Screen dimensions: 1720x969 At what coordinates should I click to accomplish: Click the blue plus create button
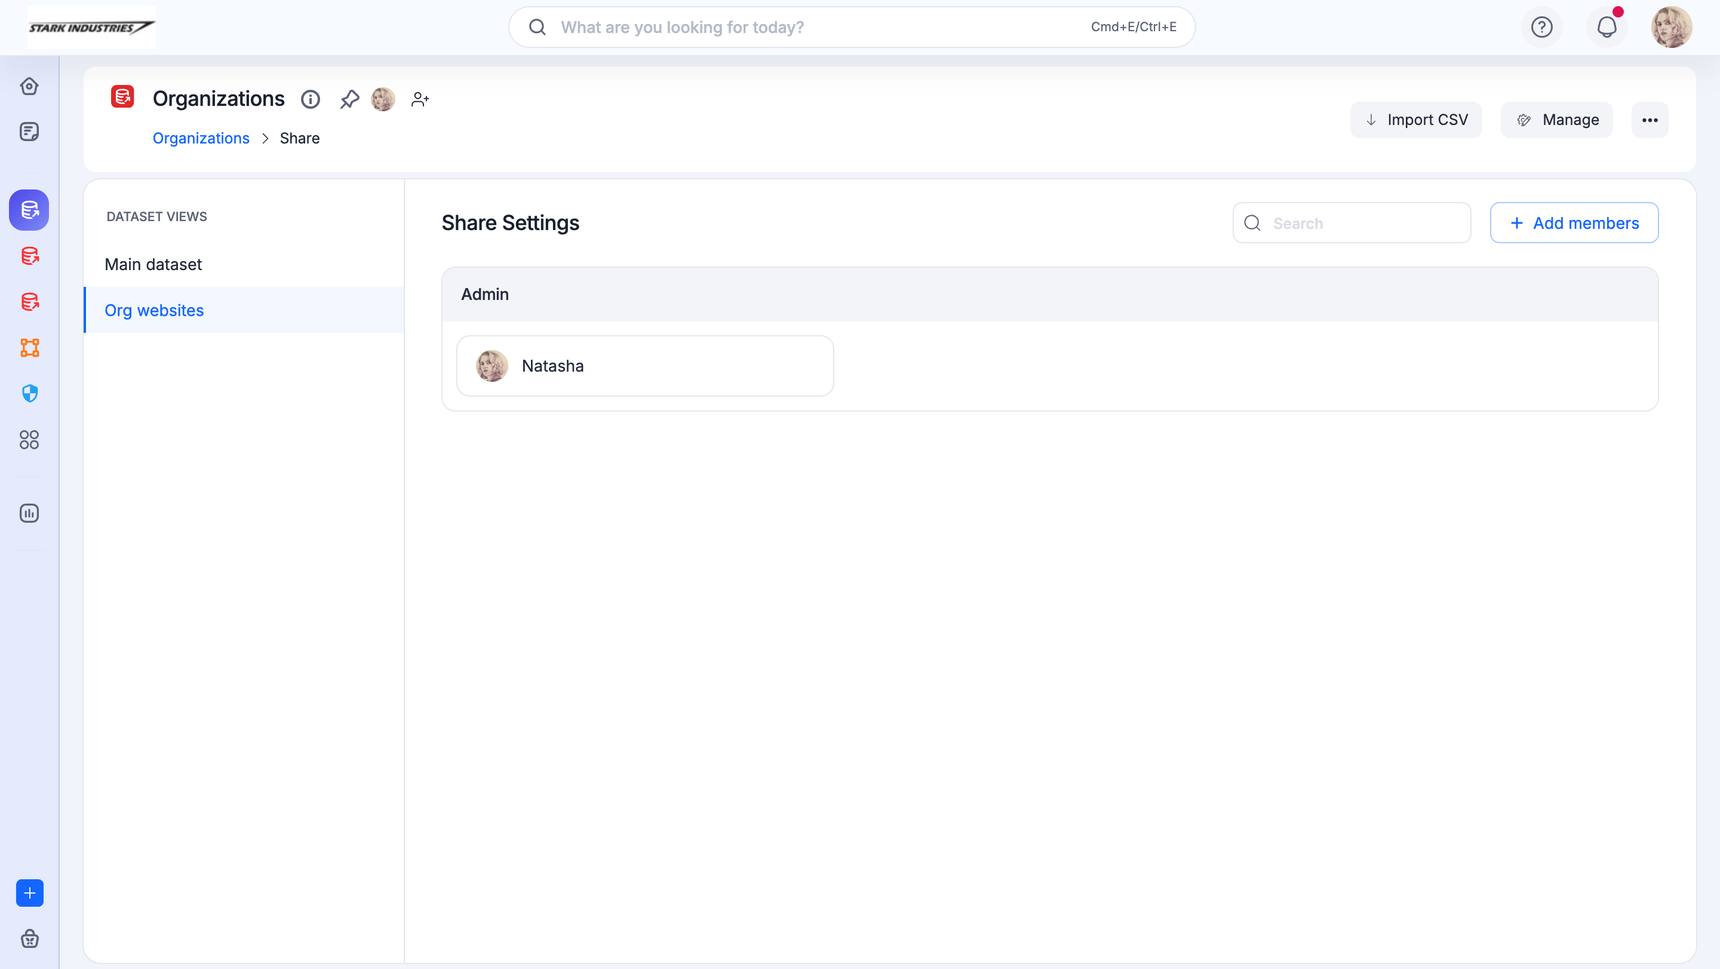[x=30, y=893]
